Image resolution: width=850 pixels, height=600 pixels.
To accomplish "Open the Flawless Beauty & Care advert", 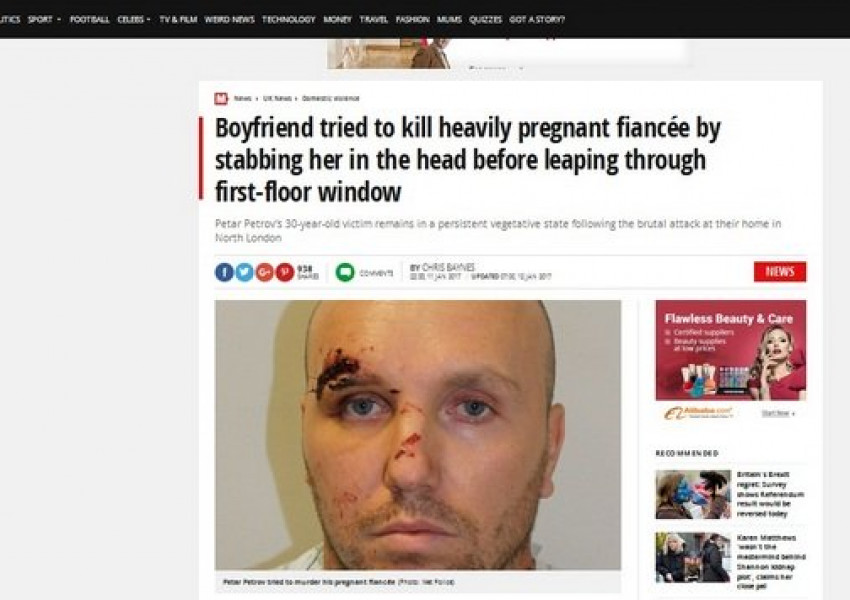I will point(731,350).
